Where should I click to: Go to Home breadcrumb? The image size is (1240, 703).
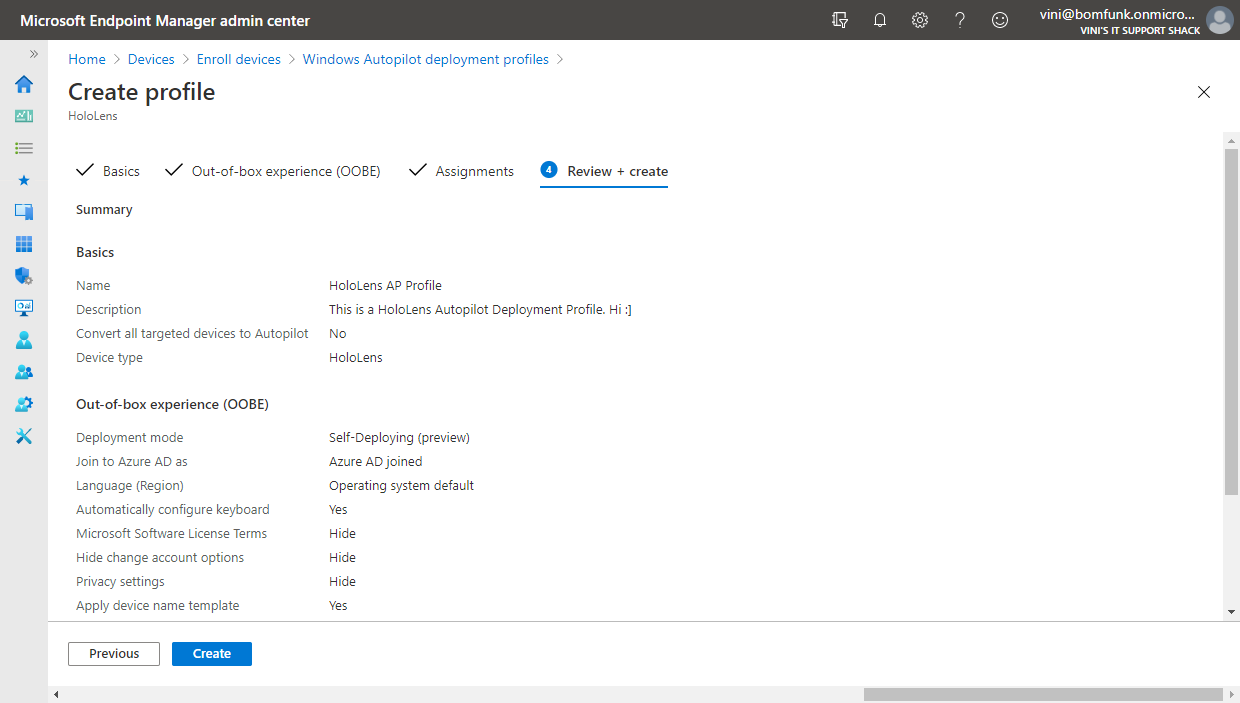coord(87,59)
